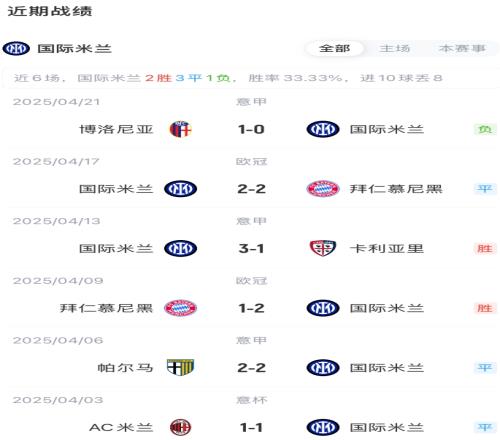
Task: Click the Cagliari team crest
Action: pyautogui.click(x=323, y=249)
